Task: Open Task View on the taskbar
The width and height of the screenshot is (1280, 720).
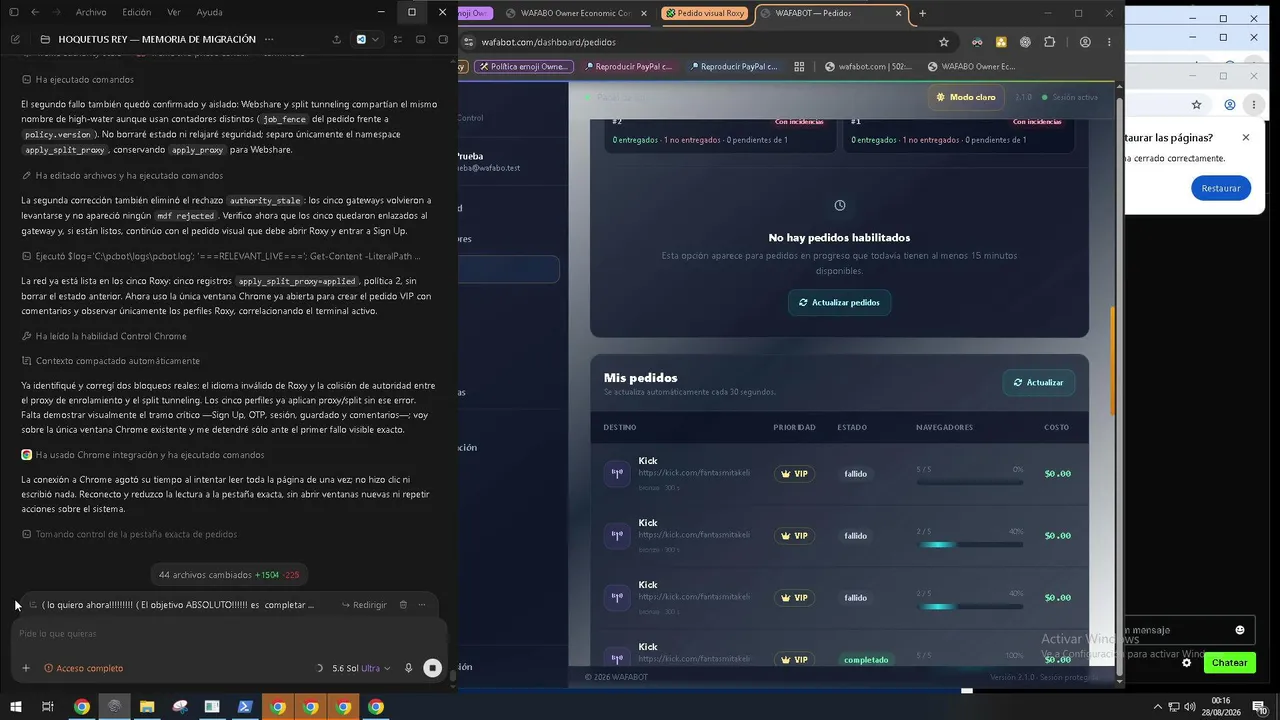Action: [47, 707]
